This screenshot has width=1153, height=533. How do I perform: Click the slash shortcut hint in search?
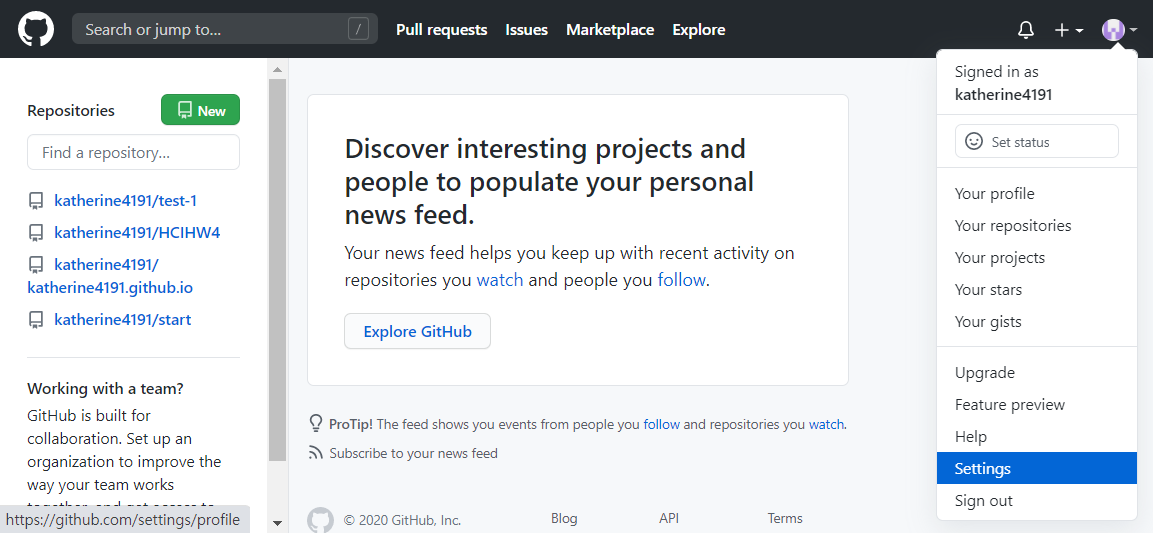click(358, 29)
